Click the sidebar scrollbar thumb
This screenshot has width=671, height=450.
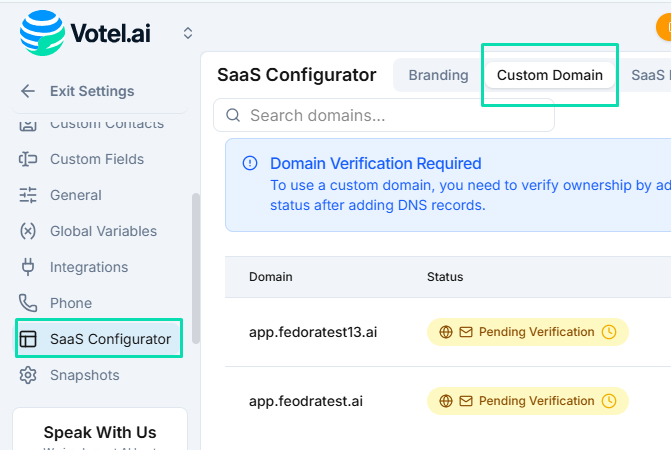(x=196, y=268)
